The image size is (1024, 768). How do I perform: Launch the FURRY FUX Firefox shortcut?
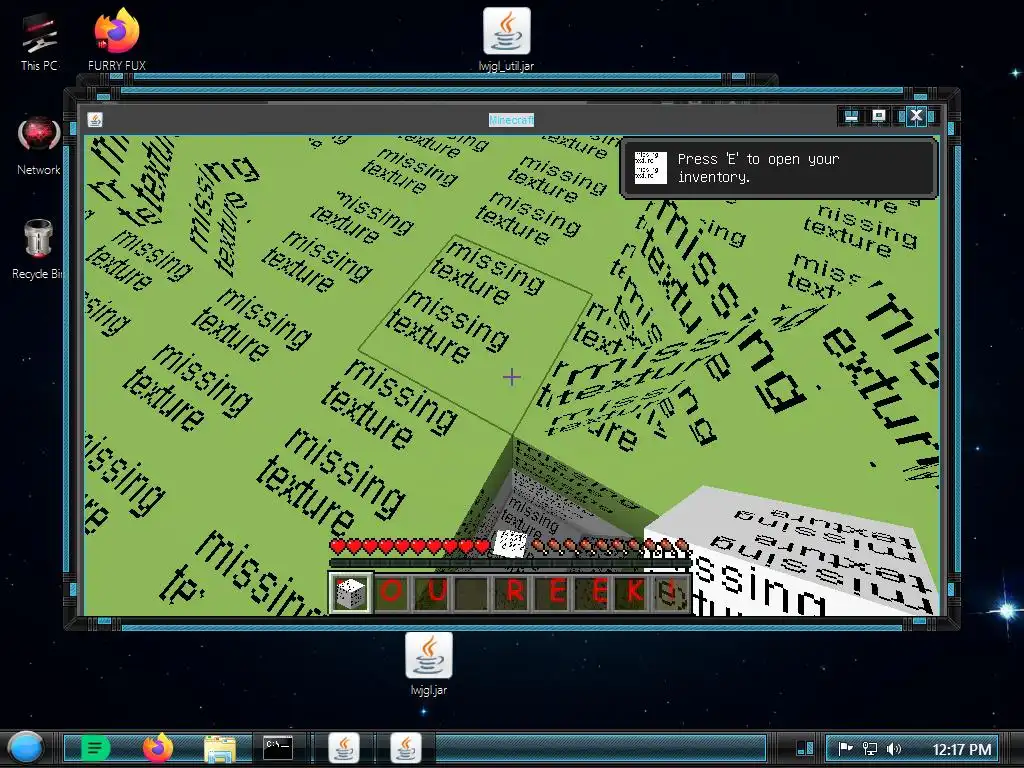coord(117,39)
